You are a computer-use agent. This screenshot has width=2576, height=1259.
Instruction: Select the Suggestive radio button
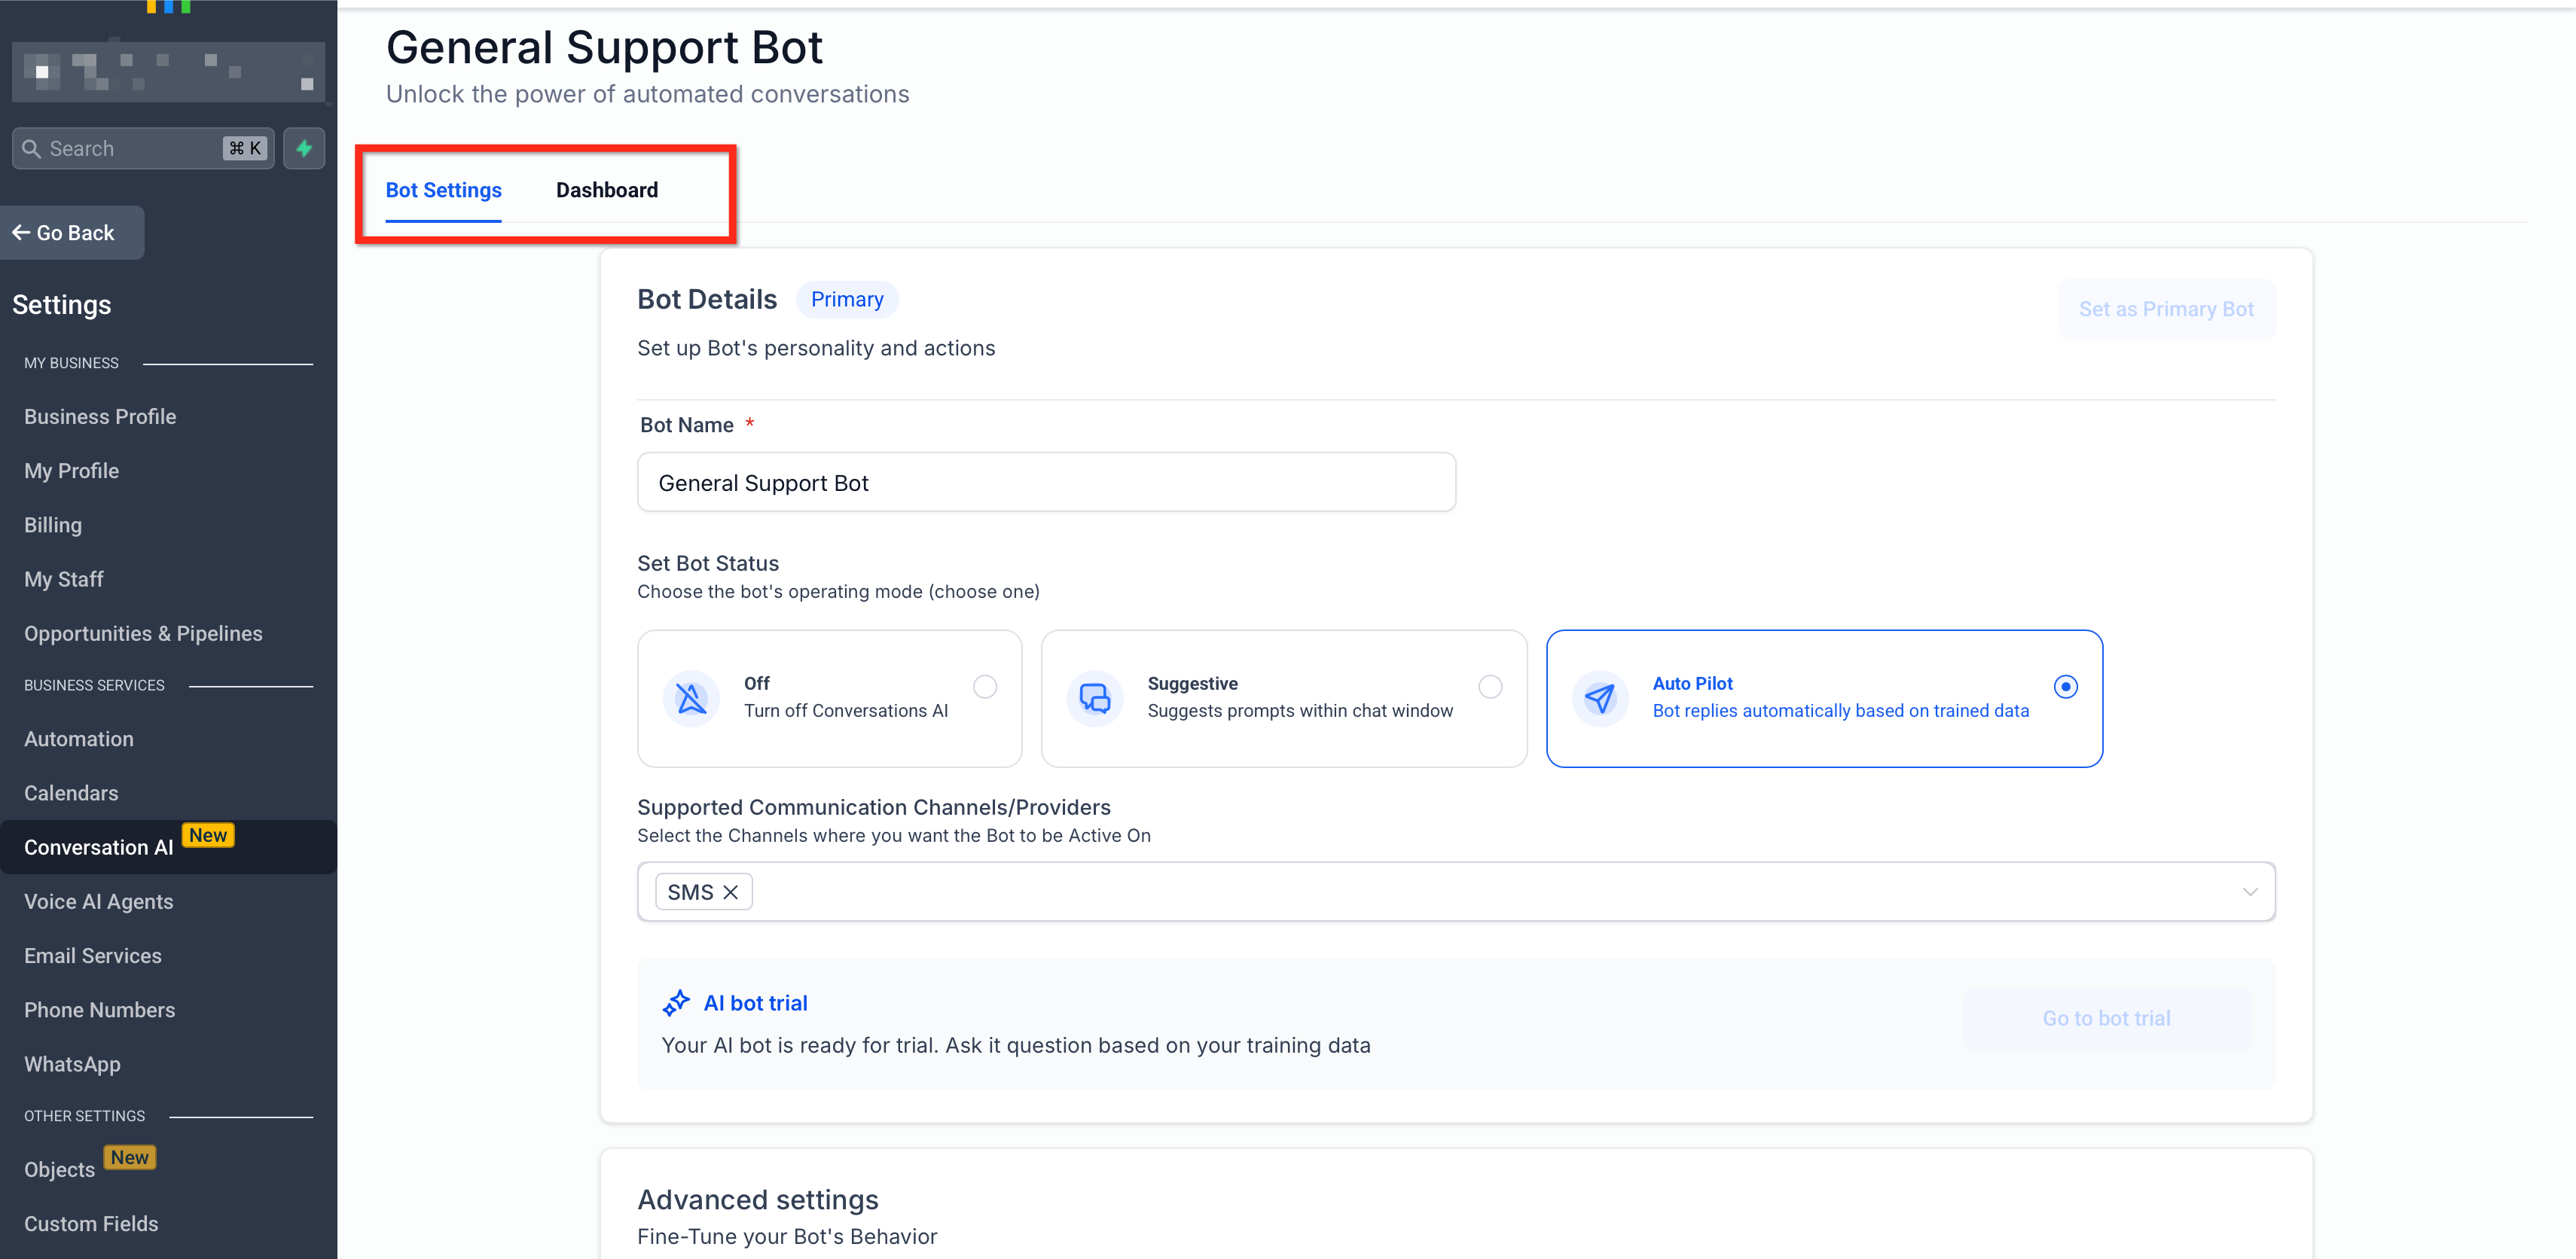tap(1490, 686)
